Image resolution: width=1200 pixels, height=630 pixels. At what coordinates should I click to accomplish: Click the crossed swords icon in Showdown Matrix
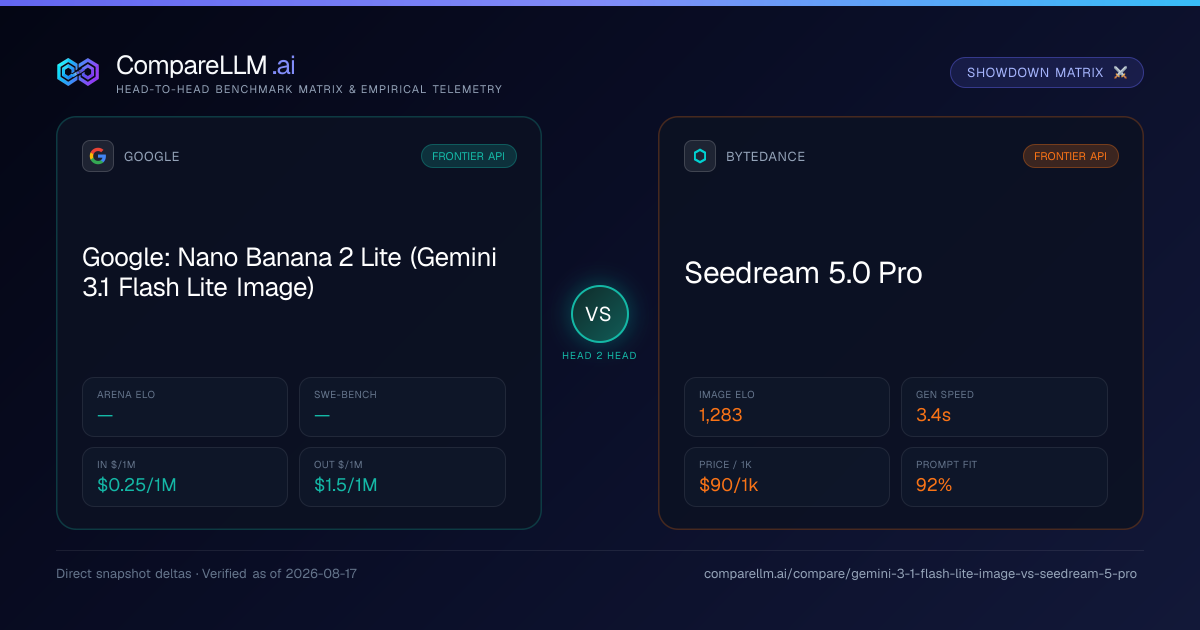(x=1120, y=73)
